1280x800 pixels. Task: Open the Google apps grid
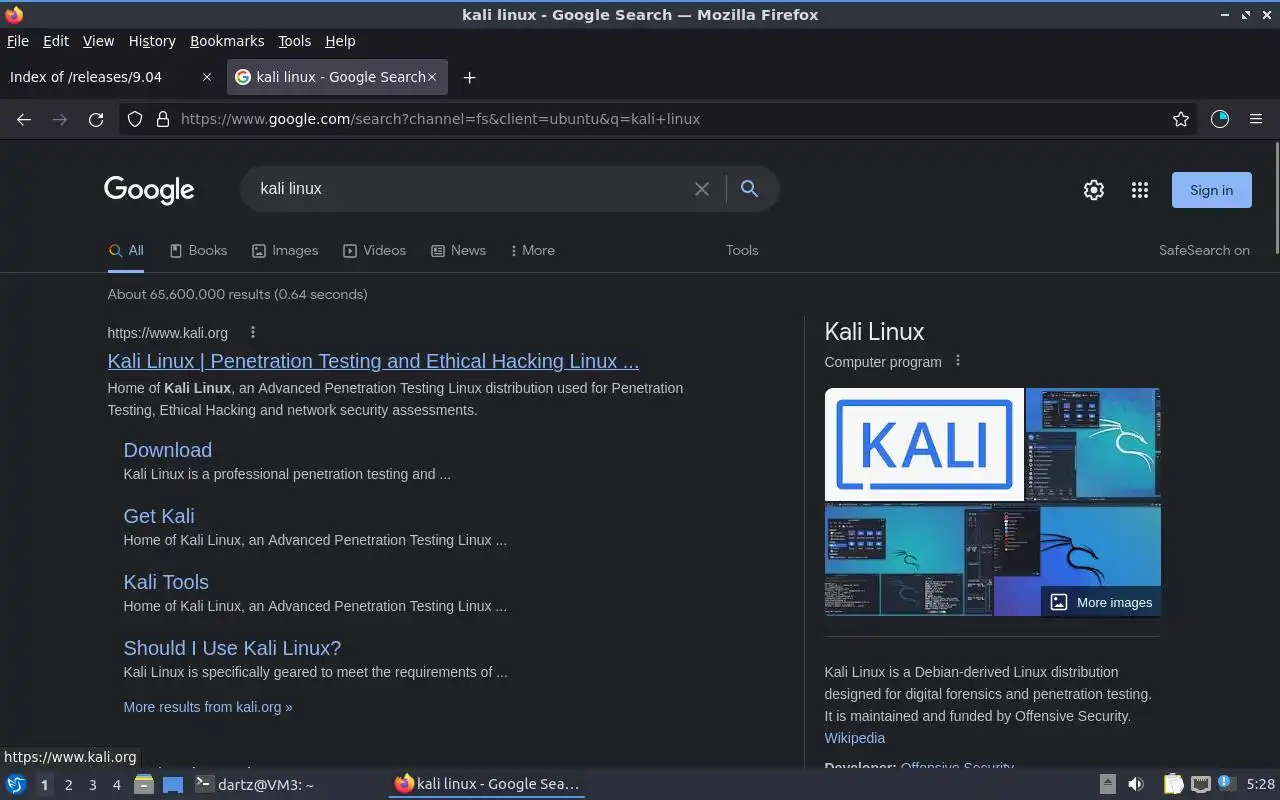tap(1139, 190)
